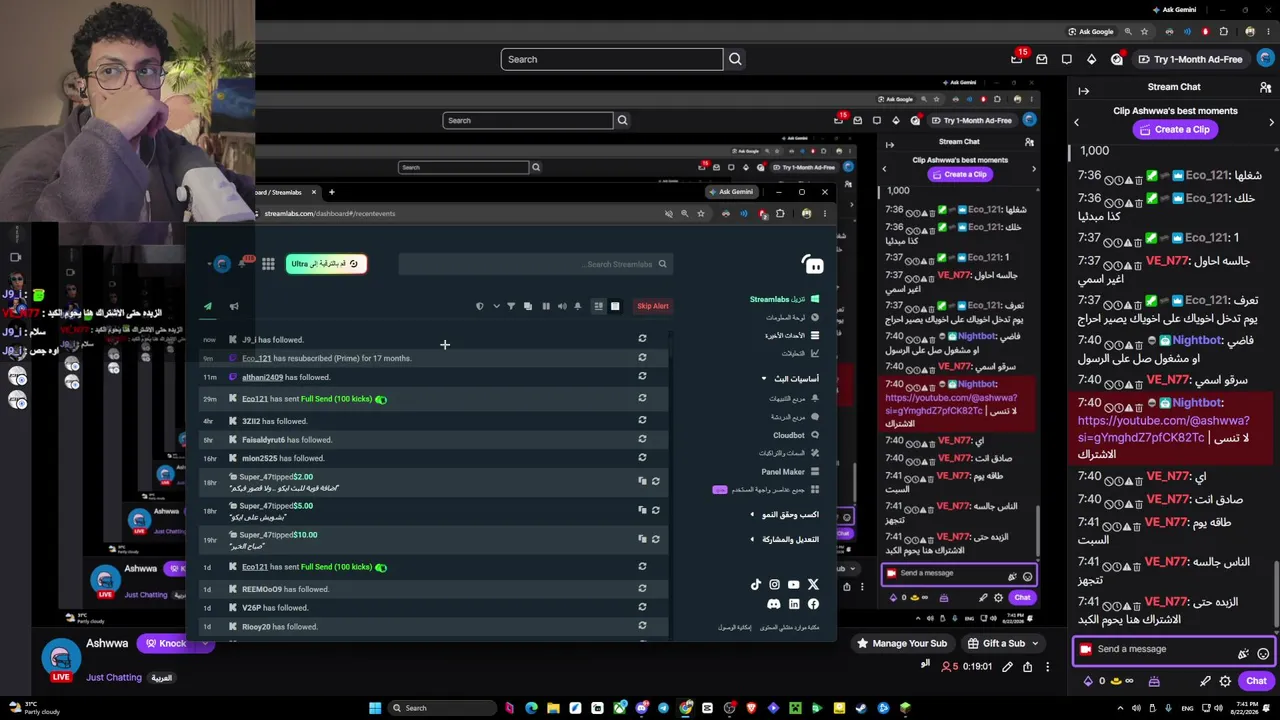Share the stream via share icon
1280x720 pixels.
[x=1027, y=667]
